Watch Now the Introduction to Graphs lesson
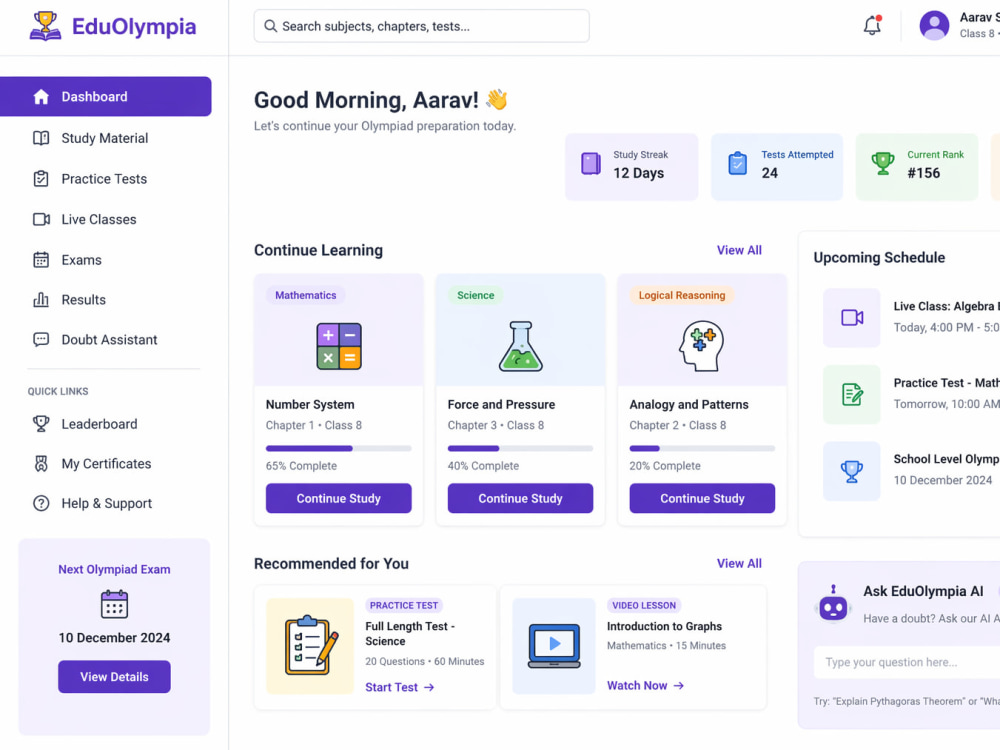The width and height of the screenshot is (1000, 750). pos(645,685)
